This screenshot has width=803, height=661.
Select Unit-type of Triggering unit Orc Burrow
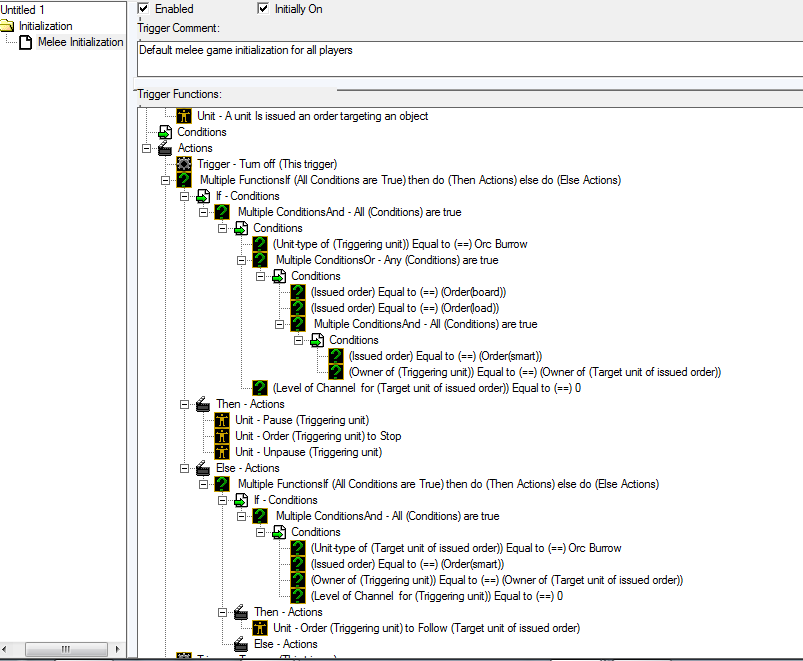(400, 244)
